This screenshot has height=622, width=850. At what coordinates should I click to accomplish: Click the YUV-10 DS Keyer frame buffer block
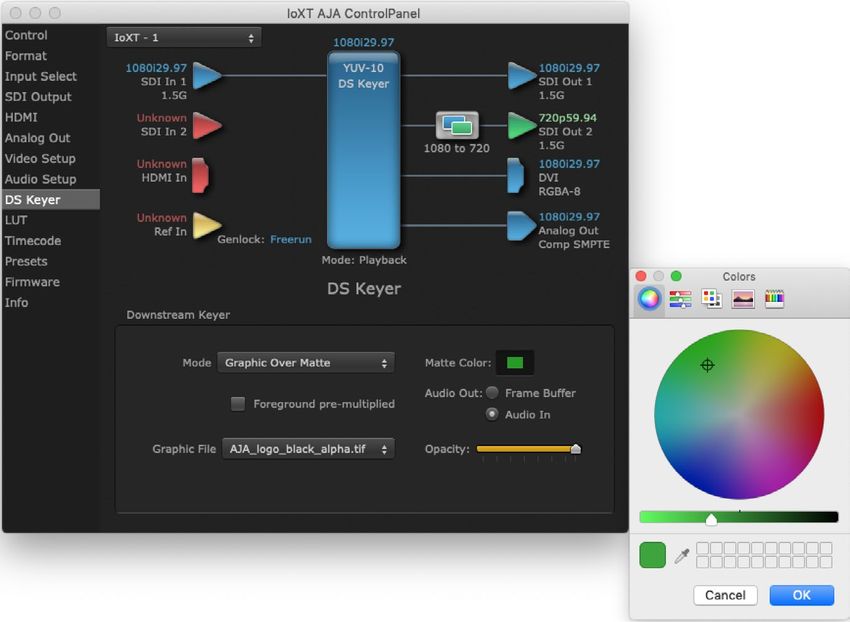click(364, 150)
